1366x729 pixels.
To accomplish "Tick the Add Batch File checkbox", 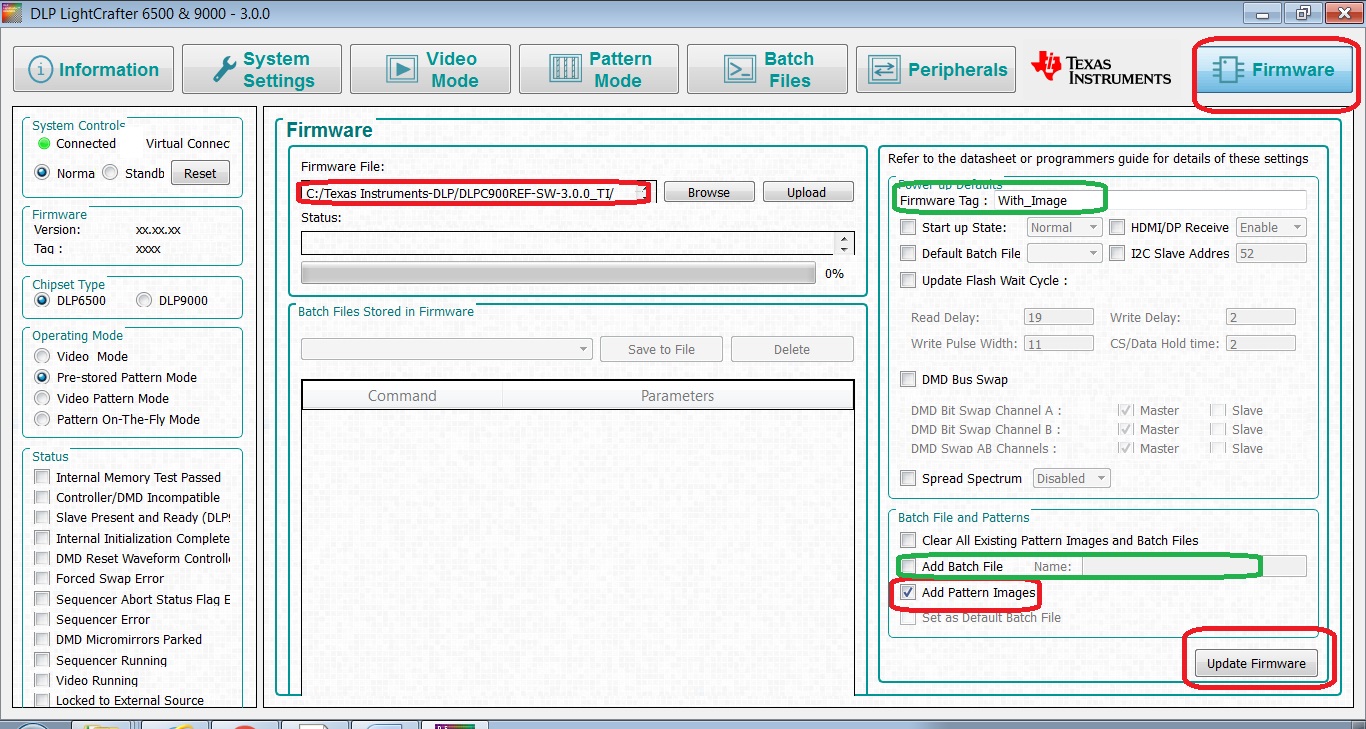I will pos(908,566).
